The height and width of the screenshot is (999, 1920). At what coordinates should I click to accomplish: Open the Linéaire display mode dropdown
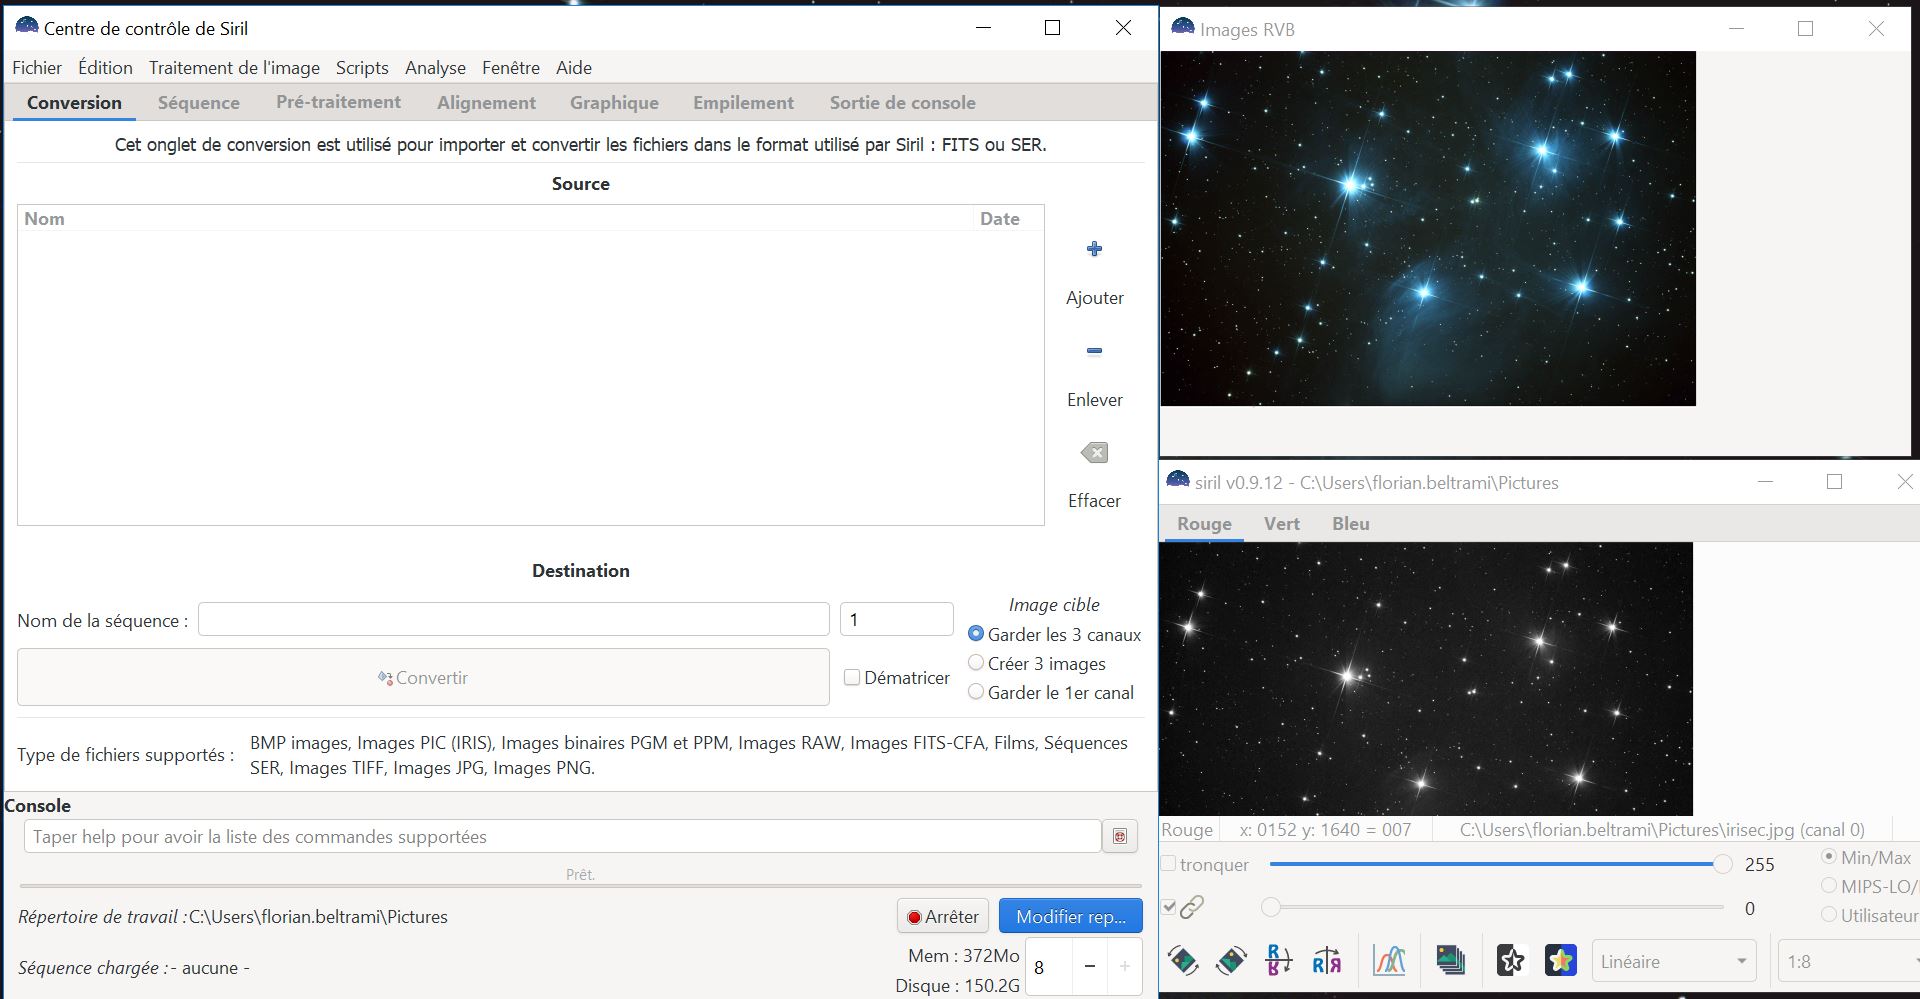pos(1673,961)
